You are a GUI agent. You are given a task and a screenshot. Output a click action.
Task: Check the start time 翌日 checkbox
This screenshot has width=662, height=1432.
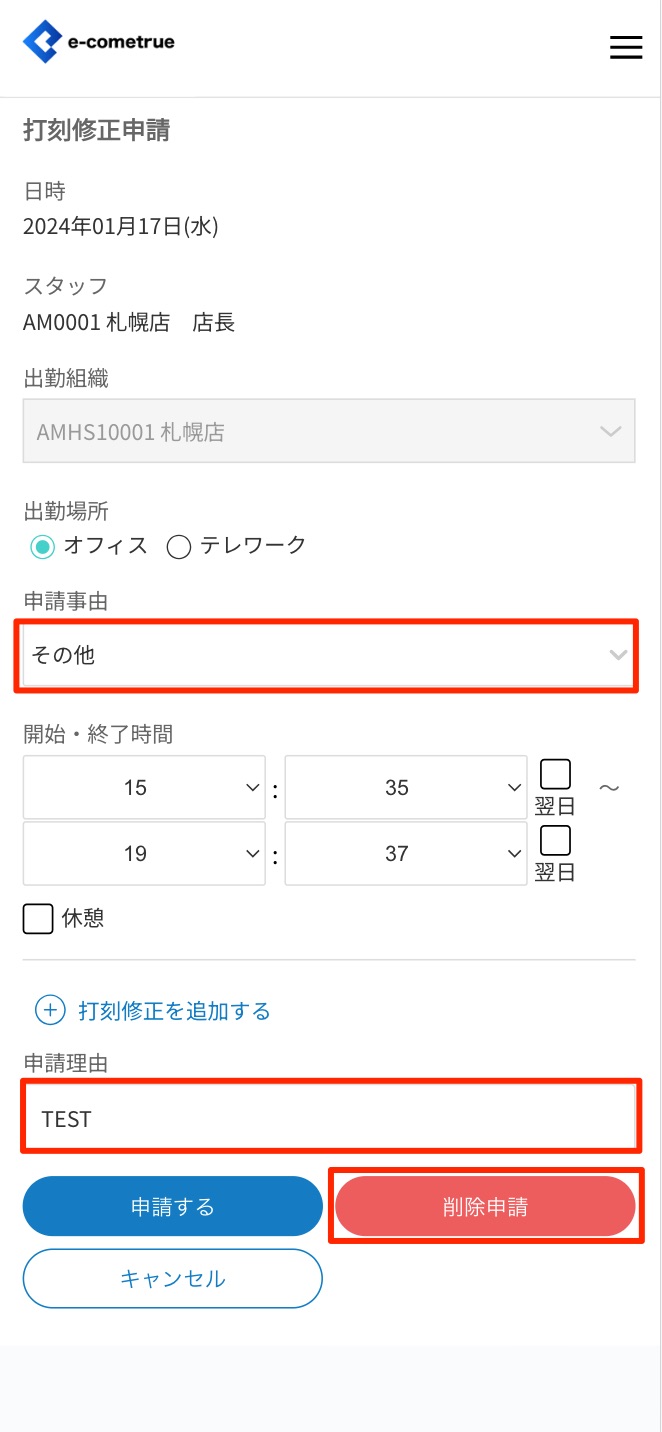click(x=555, y=775)
